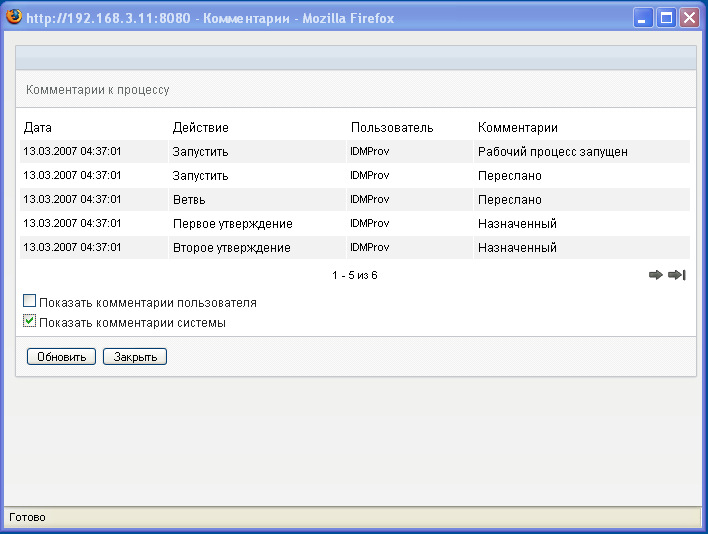Click the Пользователь column header

pyautogui.click(x=391, y=128)
